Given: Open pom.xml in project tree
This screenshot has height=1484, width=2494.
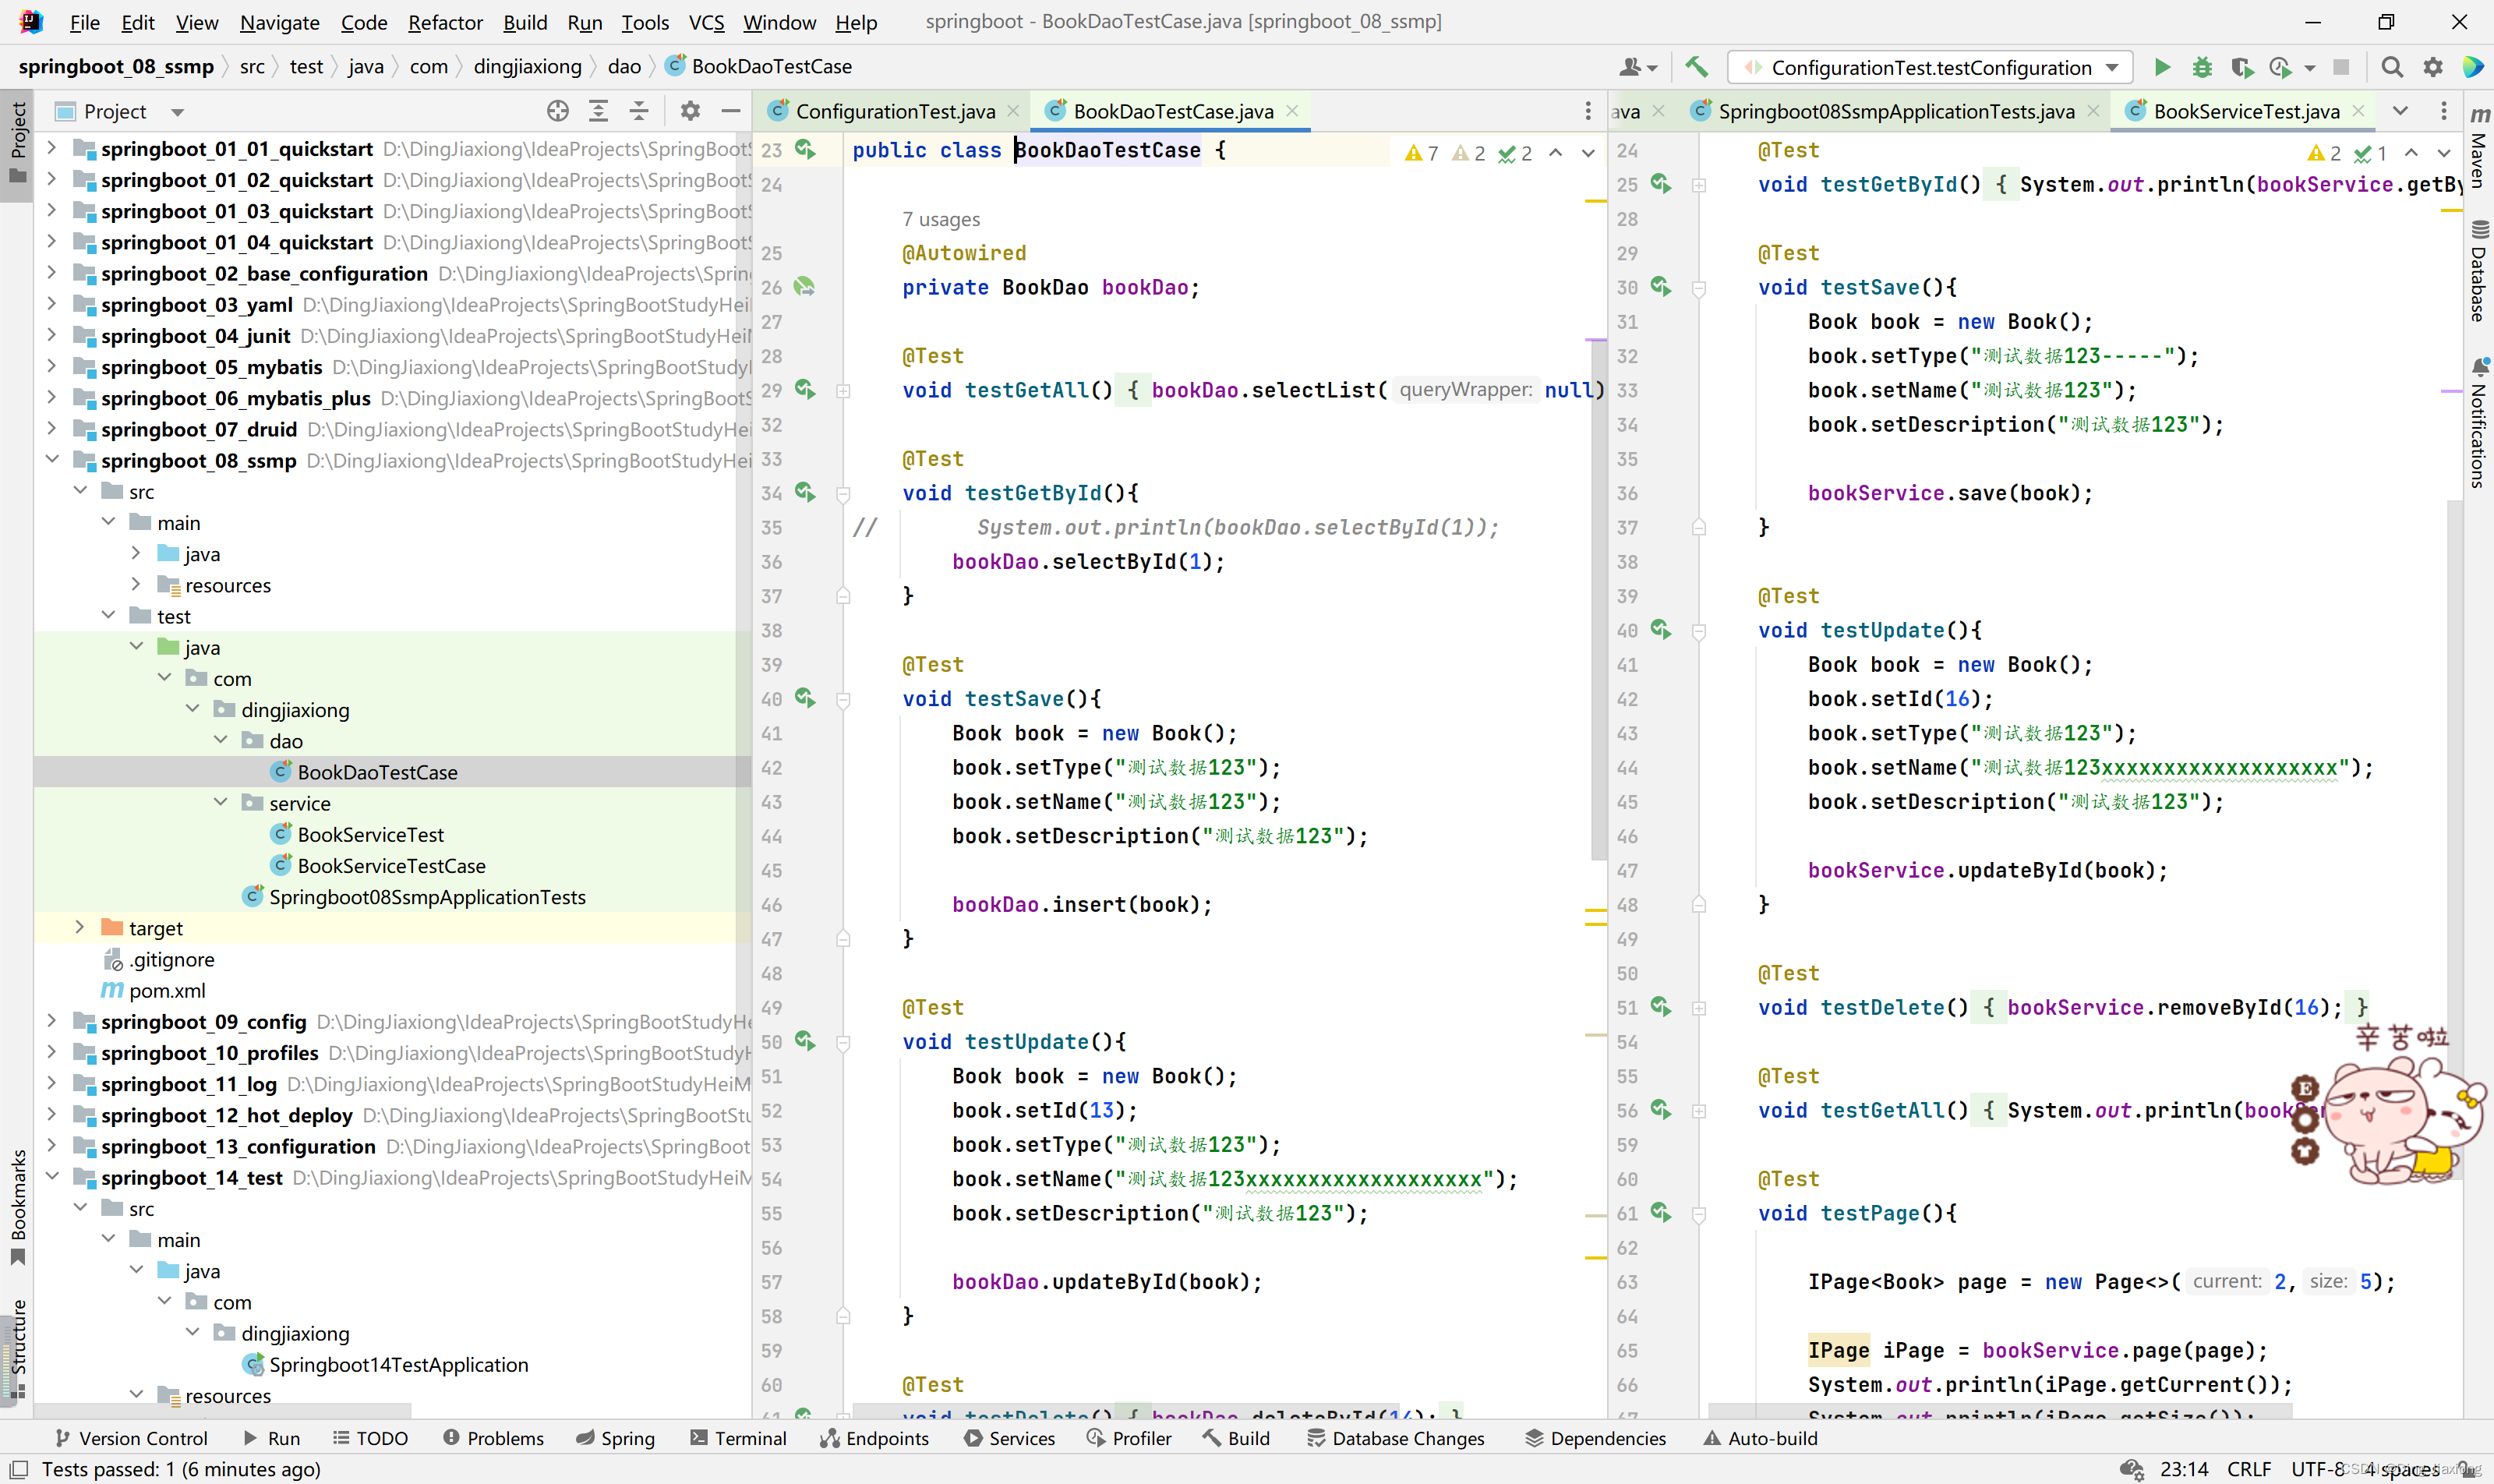Looking at the screenshot, I should click(167, 990).
